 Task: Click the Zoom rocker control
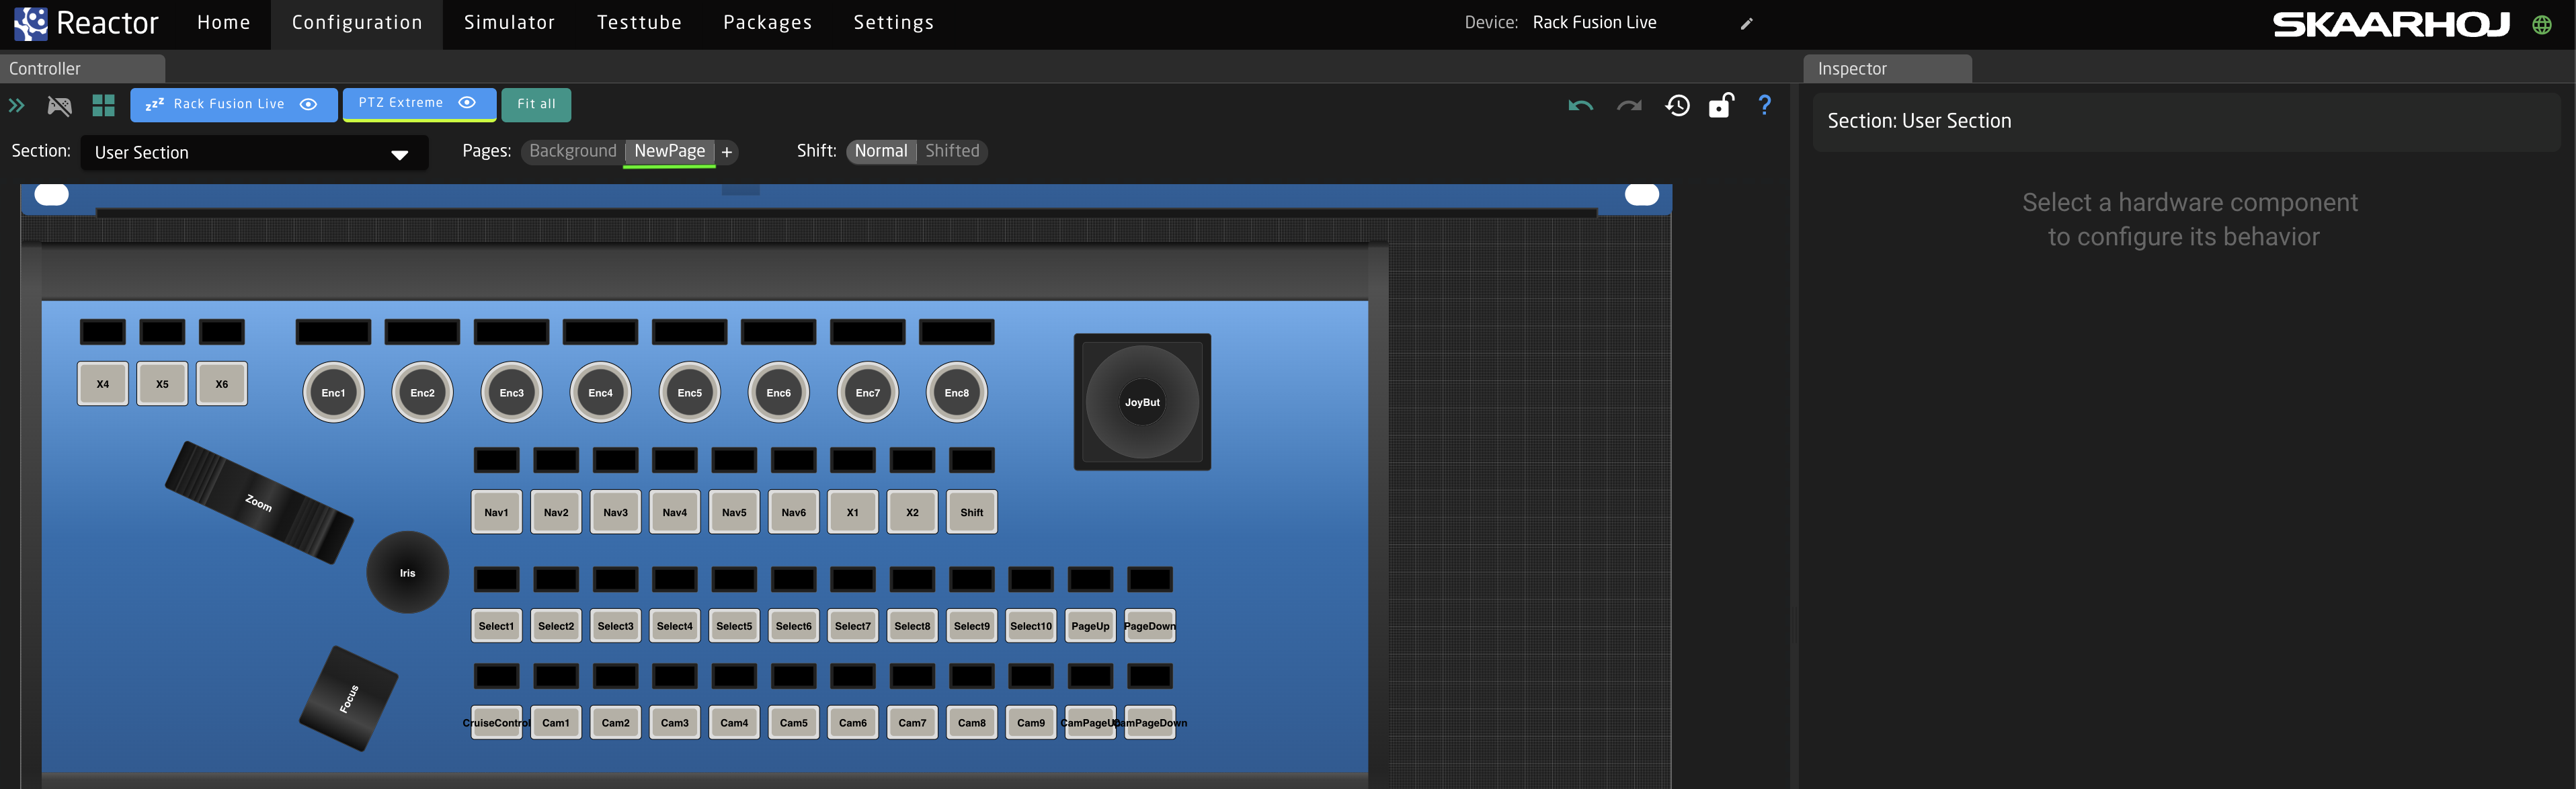259,502
